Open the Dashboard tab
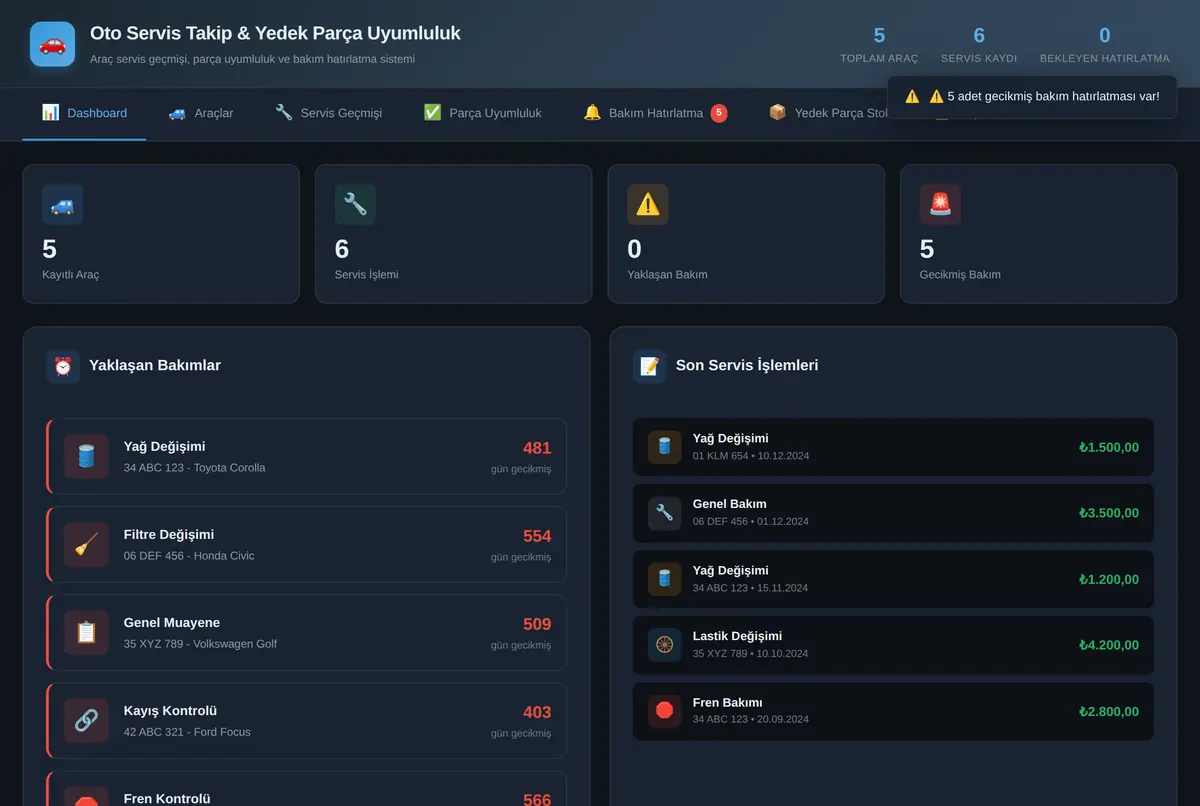Image resolution: width=1200 pixels, height=806 pixels. pyautogui.click(x=84, y=113)
